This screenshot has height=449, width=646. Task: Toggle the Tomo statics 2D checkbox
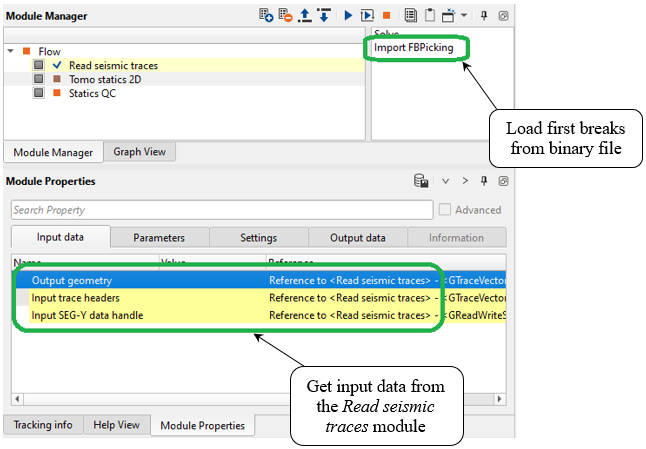[39, 79]
